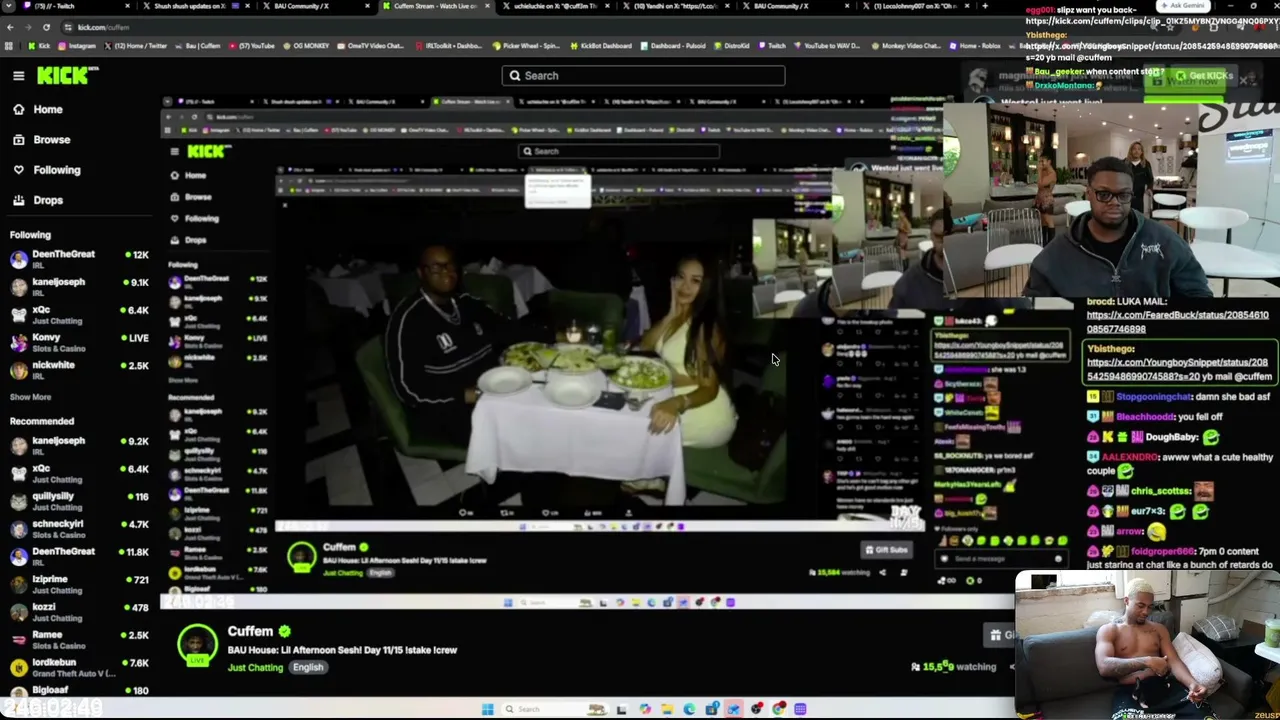1280x720 pixels.
Task: Click chat username chris_scottss
Action: click(x=1161, y=491)
